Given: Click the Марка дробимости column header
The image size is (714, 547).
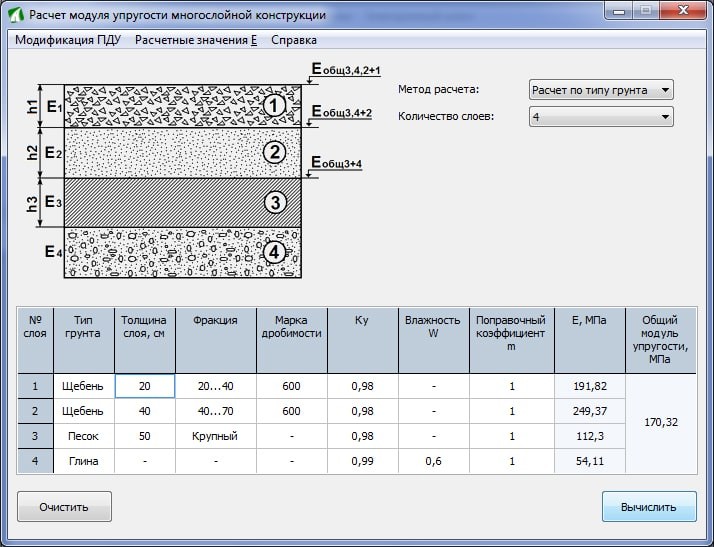Looking at the screenshot, I should (x=291, y=340).
